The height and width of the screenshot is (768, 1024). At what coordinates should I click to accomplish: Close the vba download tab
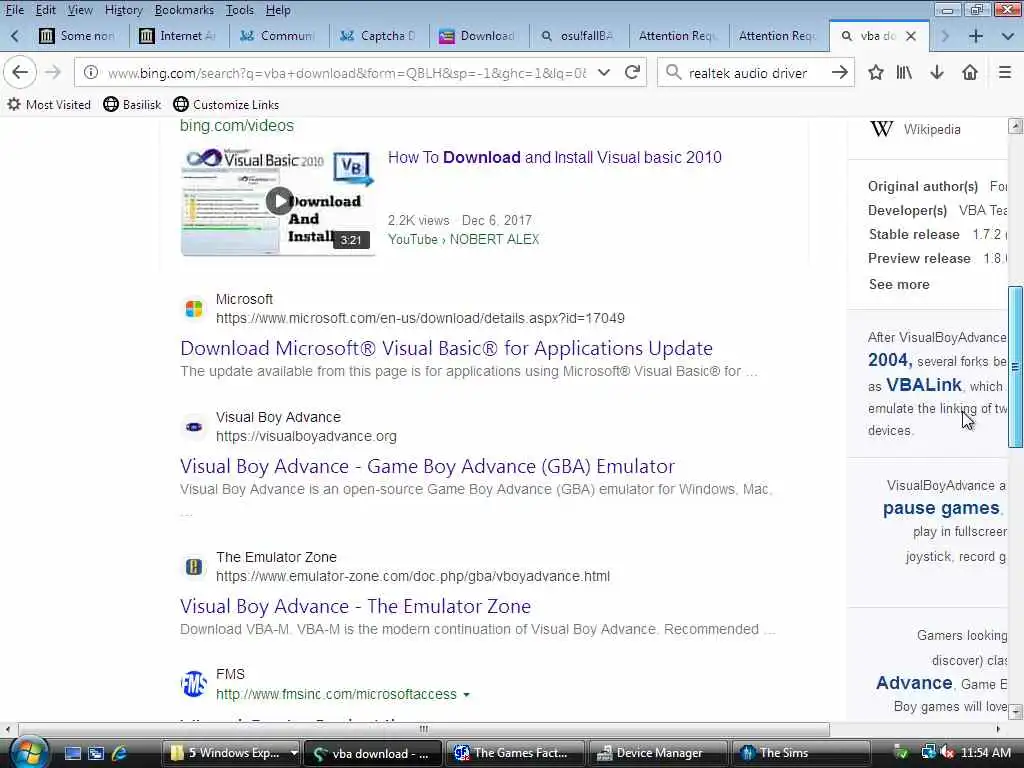[x=911, y=36]
